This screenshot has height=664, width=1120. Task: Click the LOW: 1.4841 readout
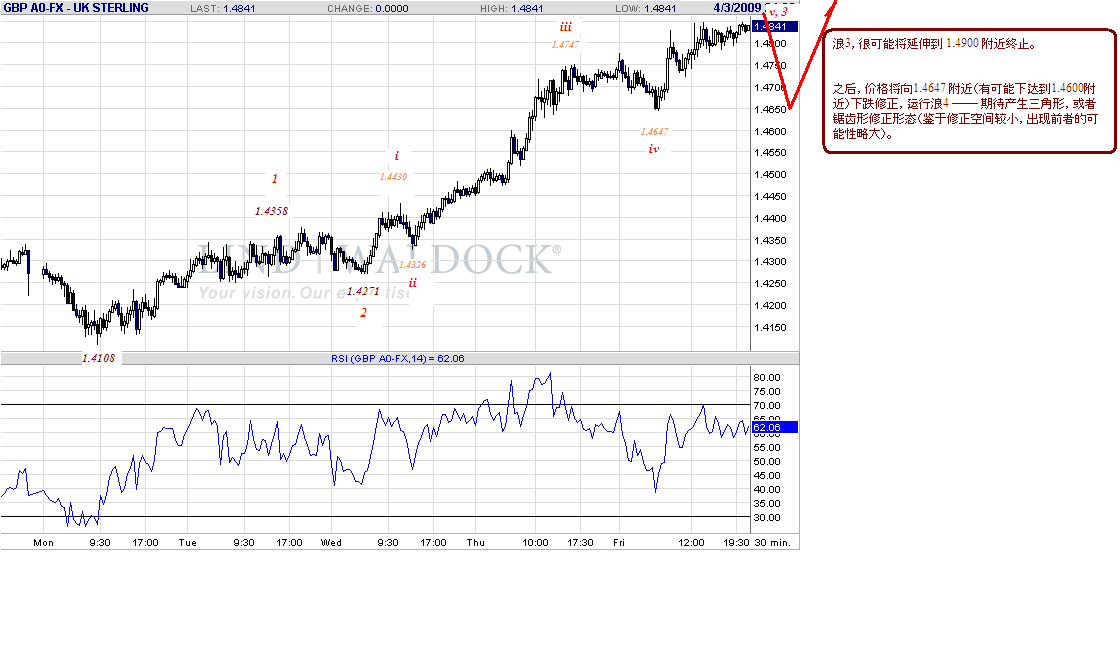point(646,9)
